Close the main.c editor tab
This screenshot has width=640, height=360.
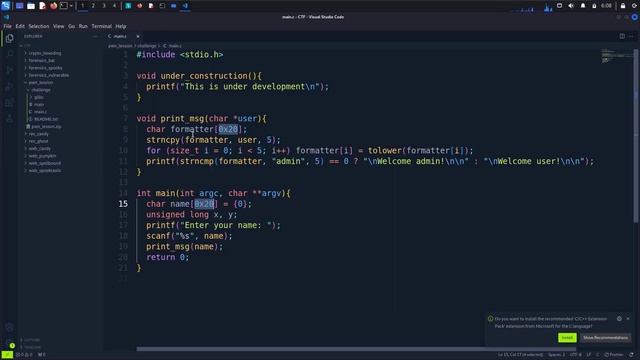138,36
